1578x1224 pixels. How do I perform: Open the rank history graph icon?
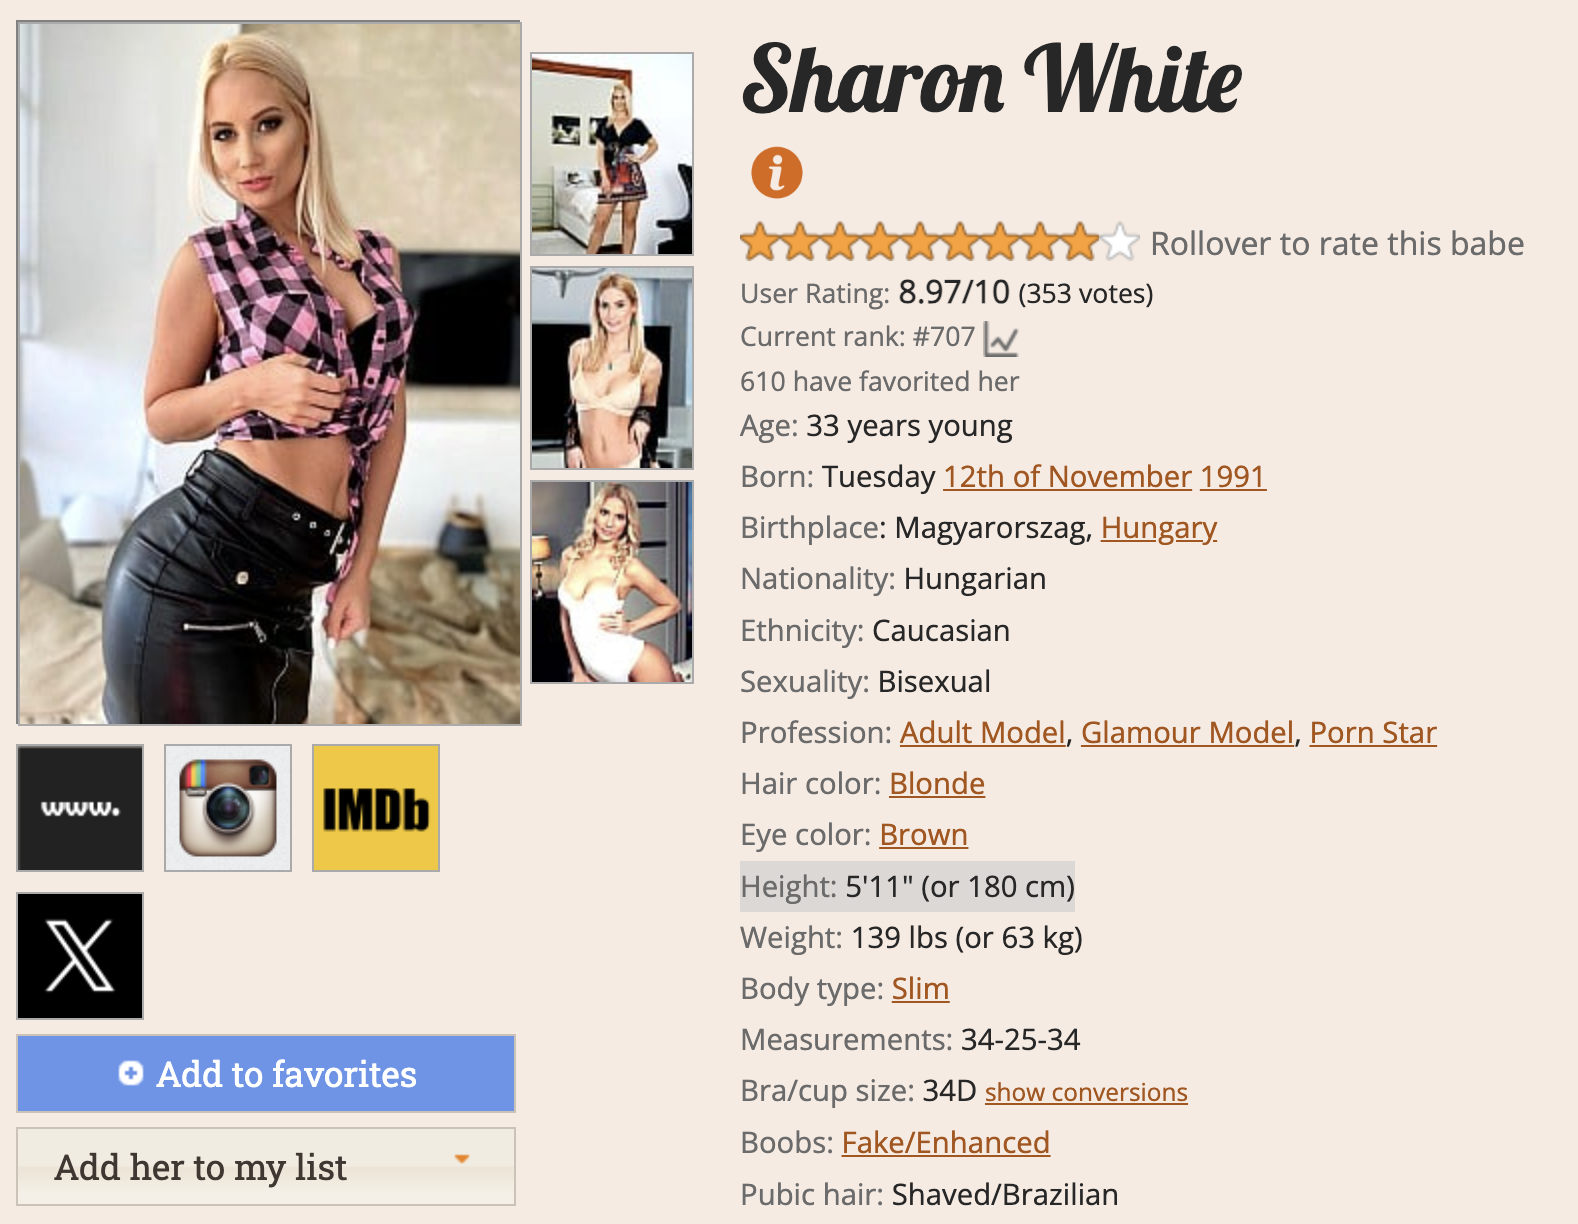coord(1001,339)
